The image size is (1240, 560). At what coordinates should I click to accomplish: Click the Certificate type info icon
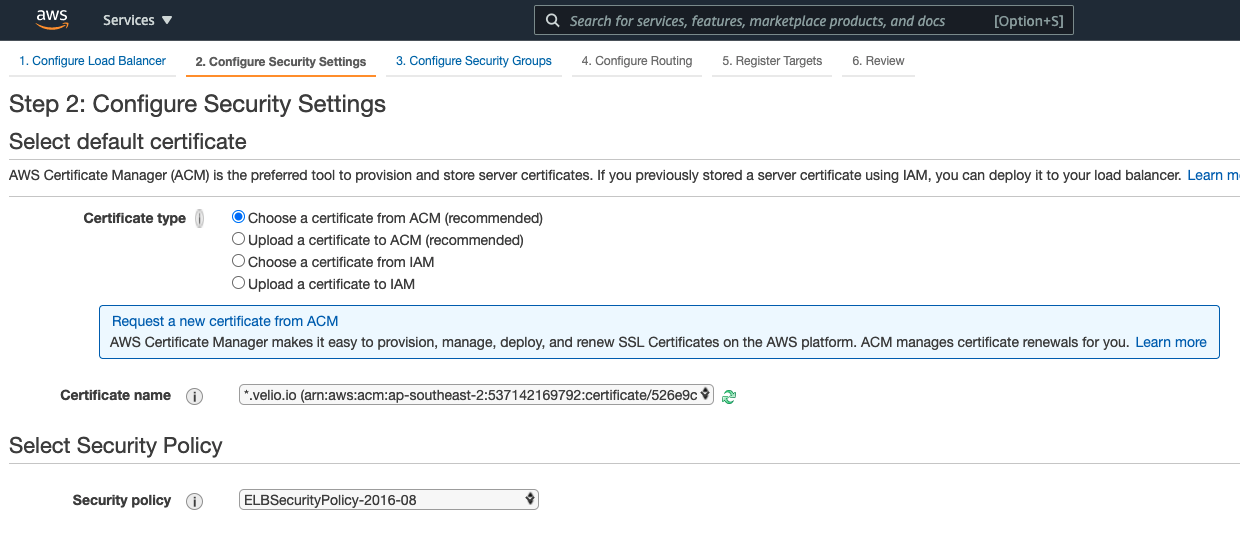pyautogui.click(x=200, y=219)
